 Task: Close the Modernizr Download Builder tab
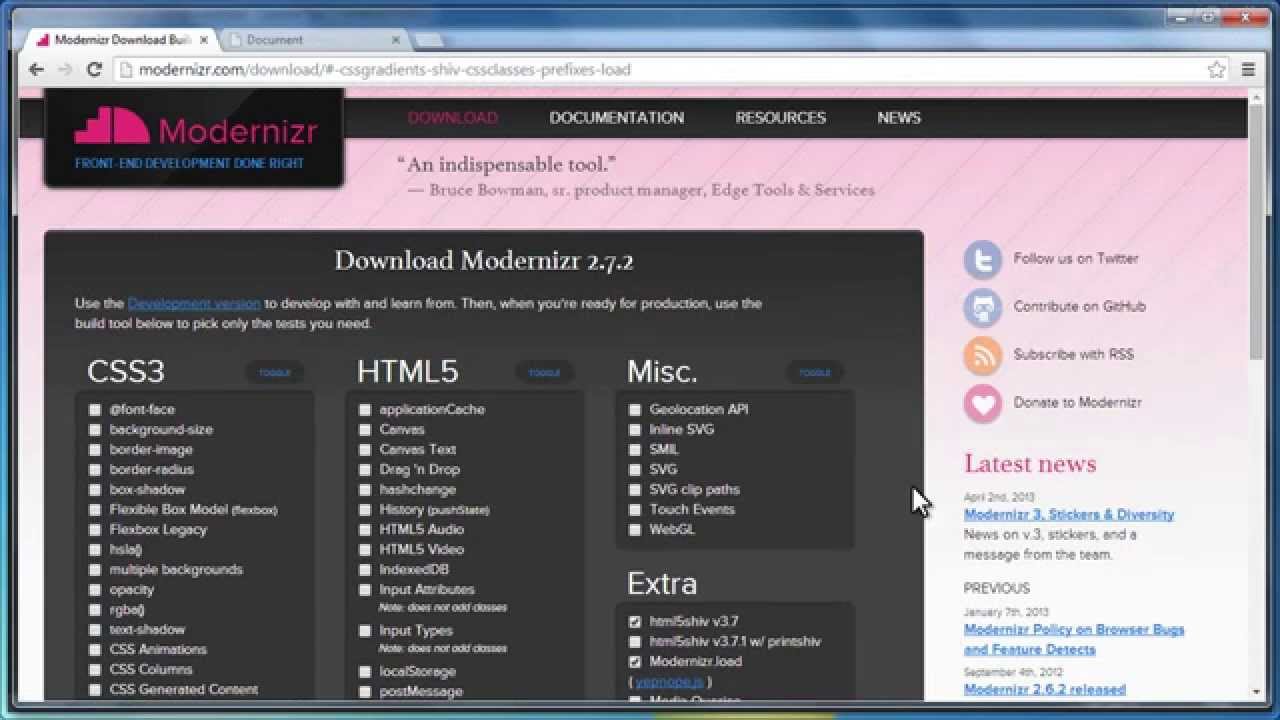point(204,40)
